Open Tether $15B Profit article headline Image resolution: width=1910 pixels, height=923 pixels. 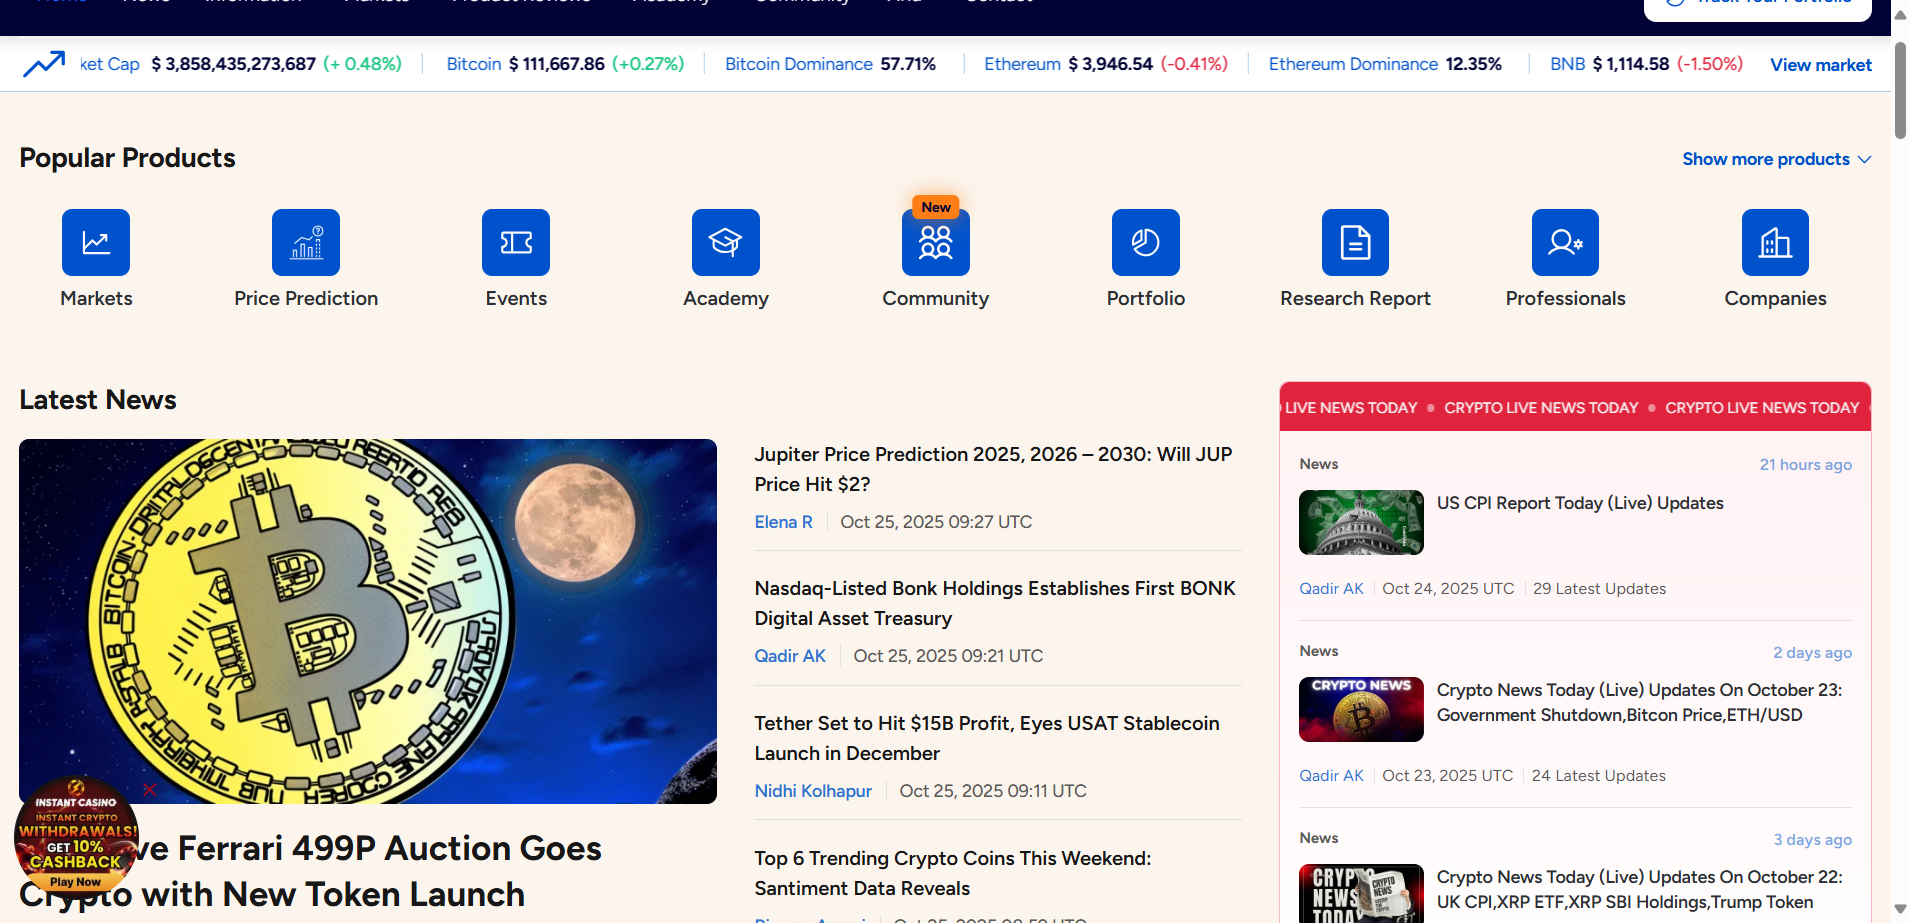tap(986, 737)
